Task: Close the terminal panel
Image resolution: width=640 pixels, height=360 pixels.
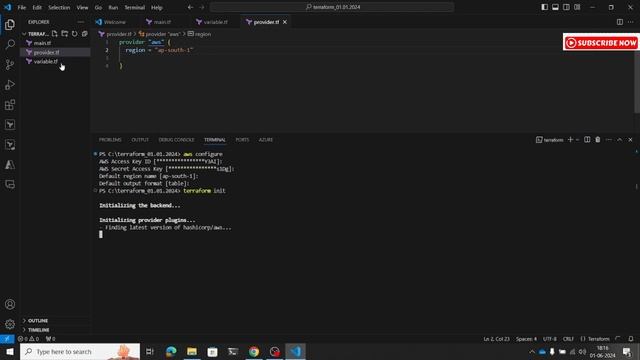Action: pyautogui.click(x=630, y=140)
